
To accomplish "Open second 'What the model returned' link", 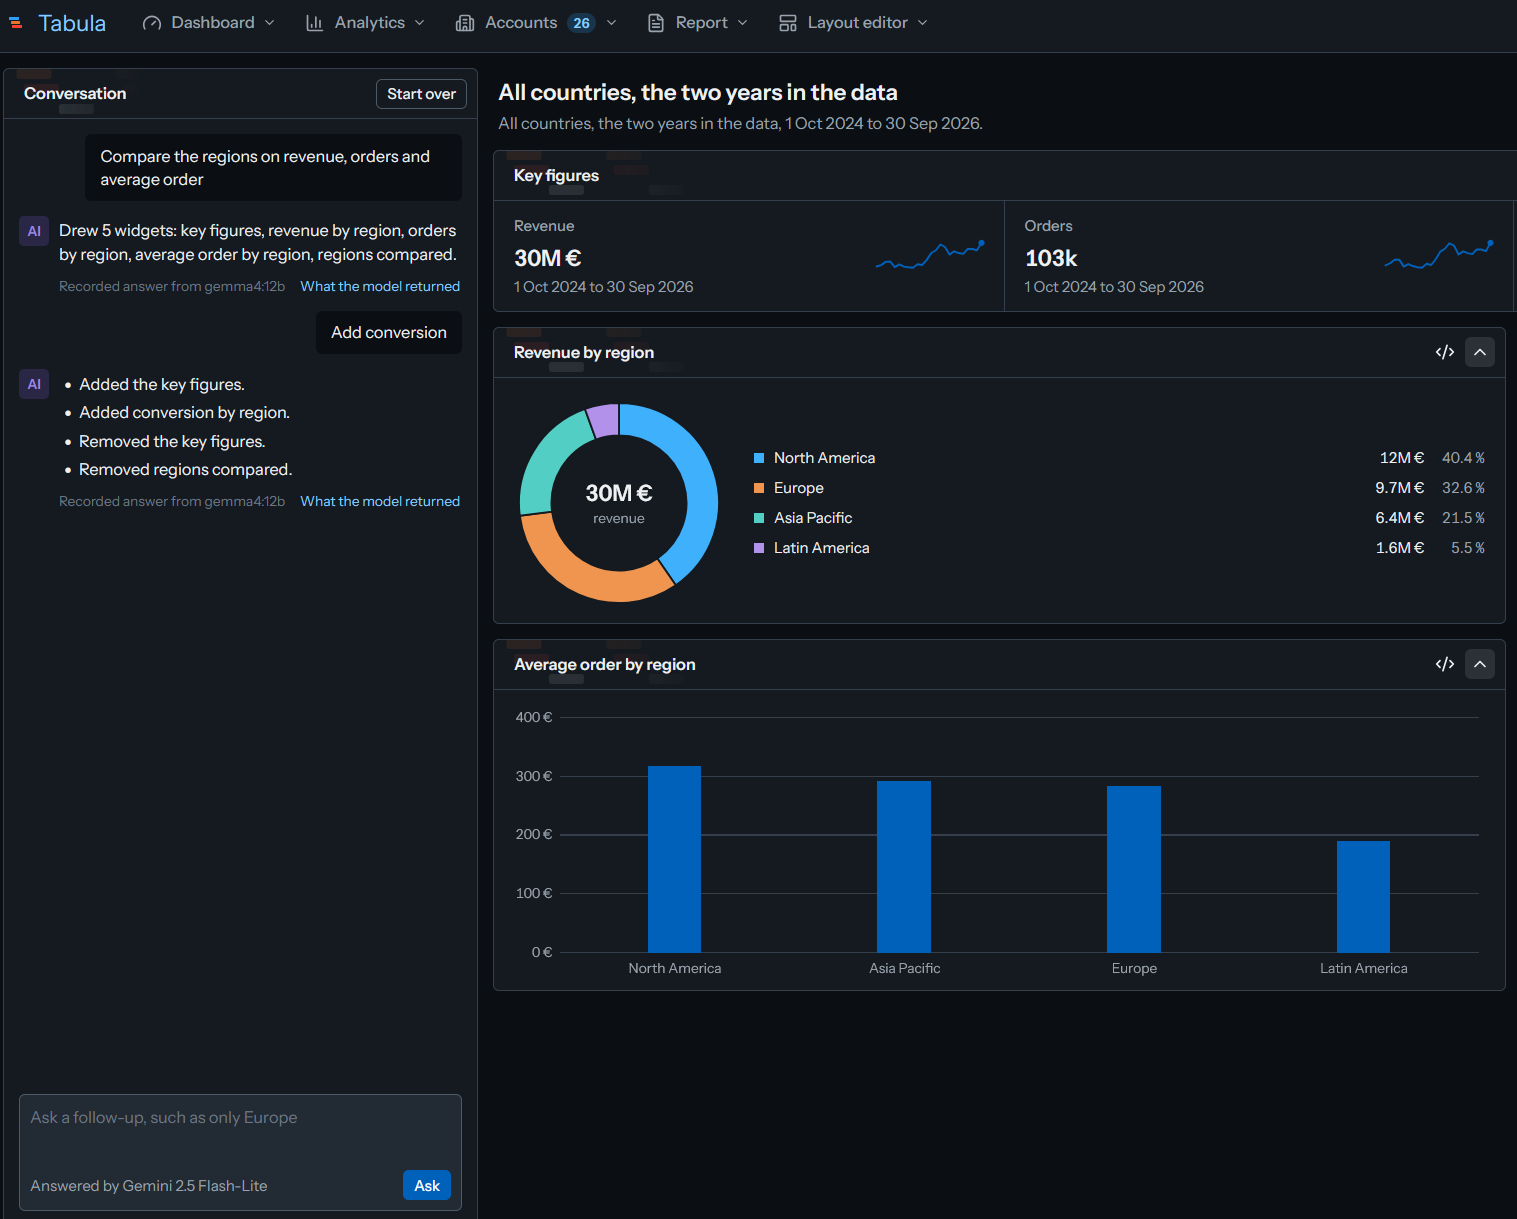I will point(380,501).
